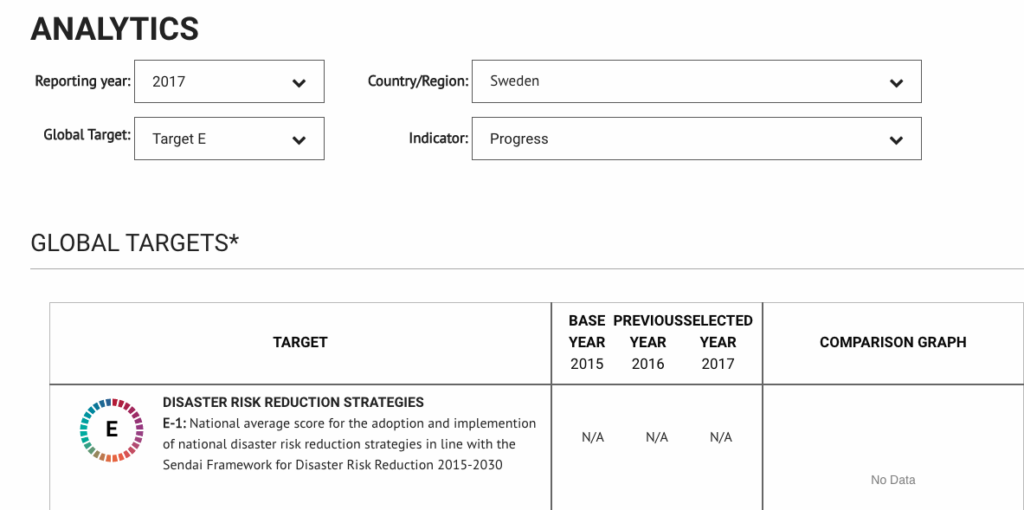Click the N/A value under Selected Year
The image size is (1024, 510).
(x=721, y=437)
